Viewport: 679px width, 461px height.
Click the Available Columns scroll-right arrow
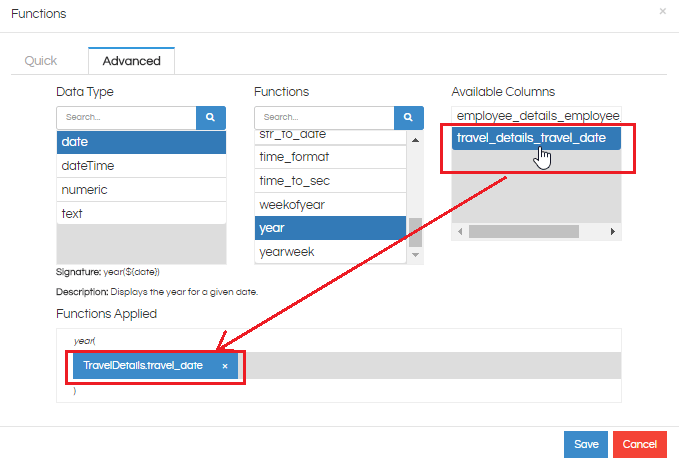[x=613, y=232]
